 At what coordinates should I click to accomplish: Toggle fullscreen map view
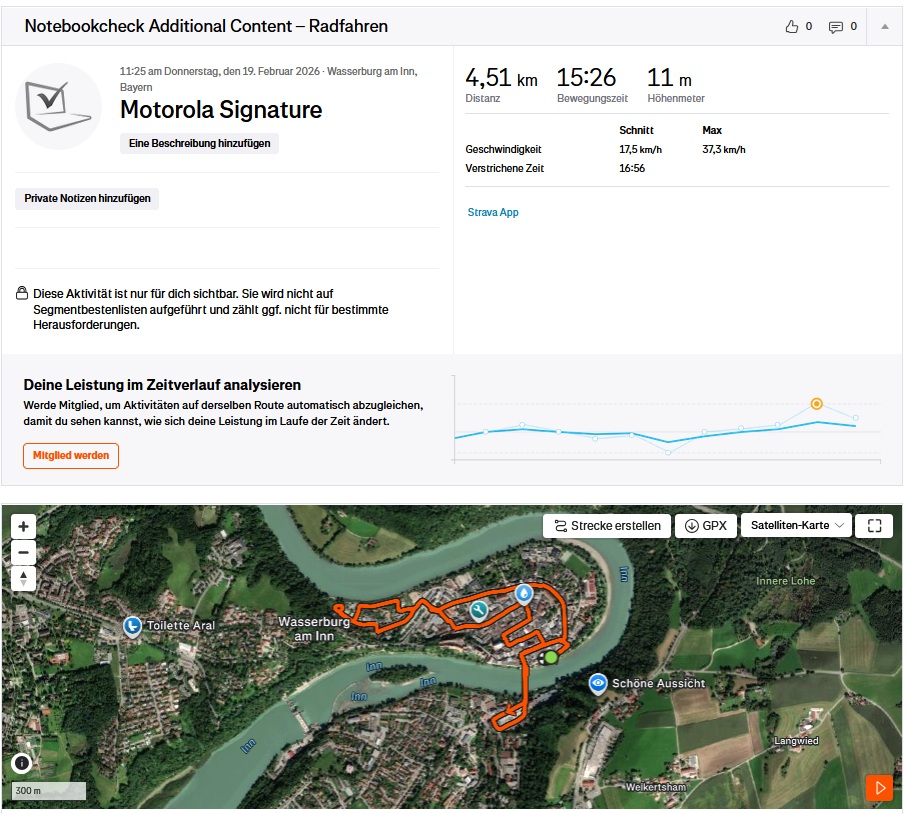click(874, 526)
